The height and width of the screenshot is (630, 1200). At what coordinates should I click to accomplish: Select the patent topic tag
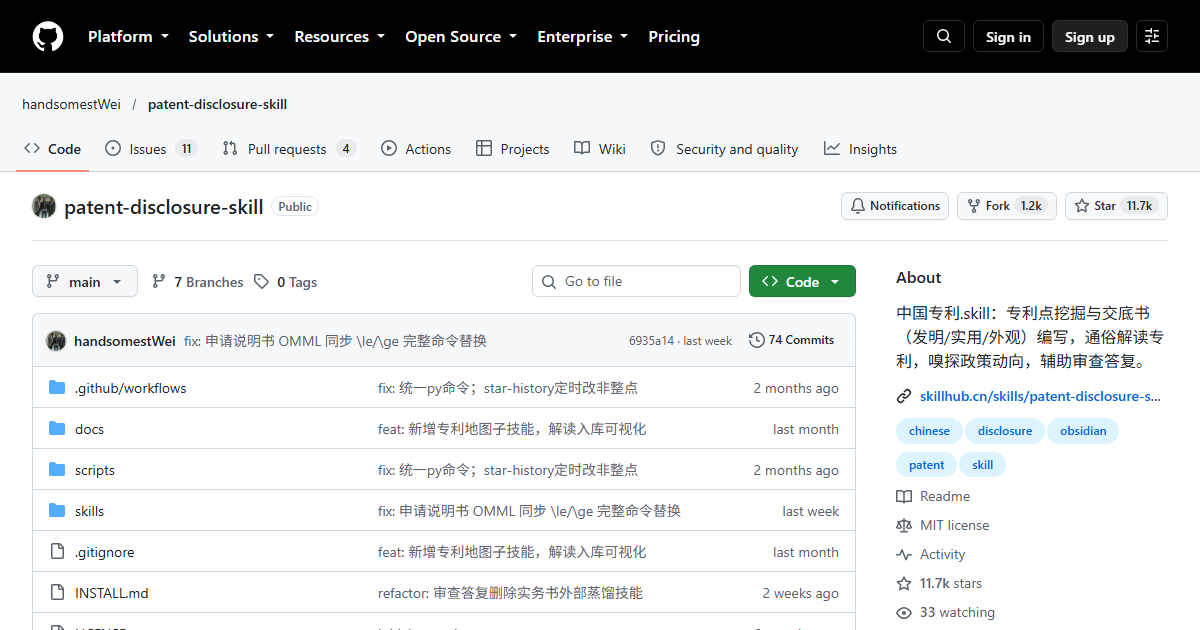(x=926, y=465)
